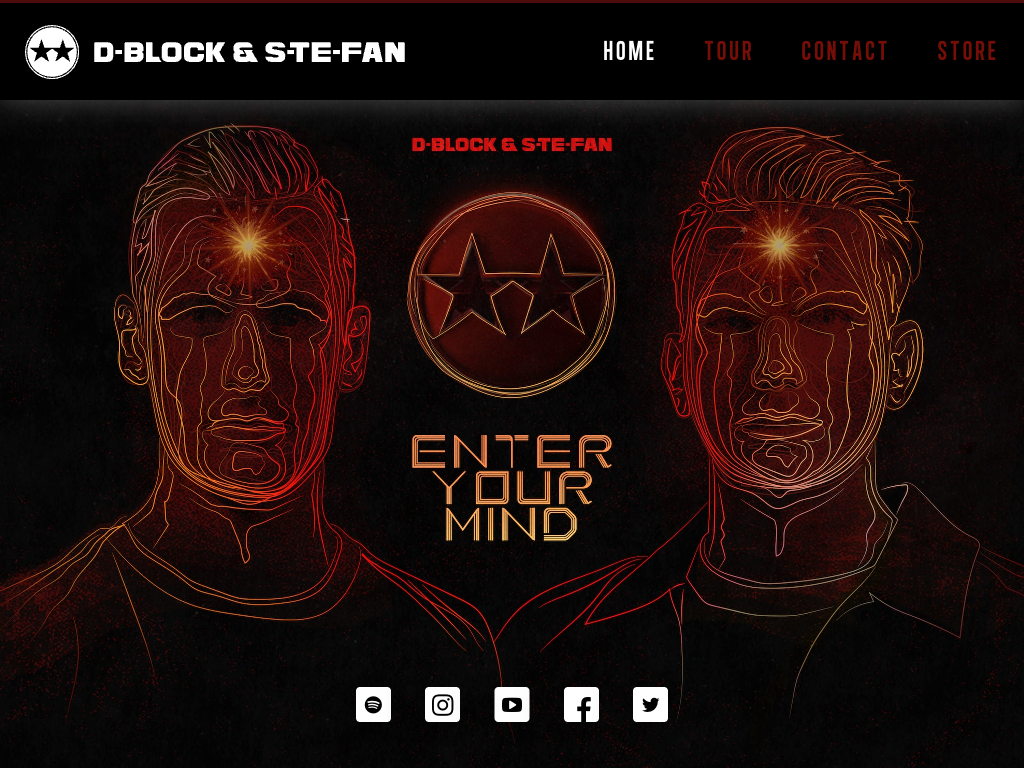Open the Spotify social icon

tap(373, 705)
